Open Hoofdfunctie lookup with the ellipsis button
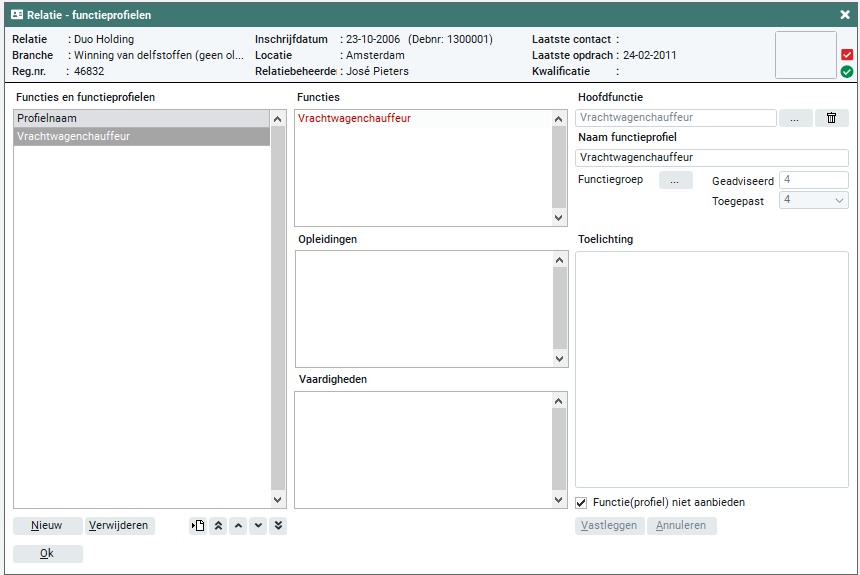The height and width of the screenshot is (575, 860). (x=794, y=118)
